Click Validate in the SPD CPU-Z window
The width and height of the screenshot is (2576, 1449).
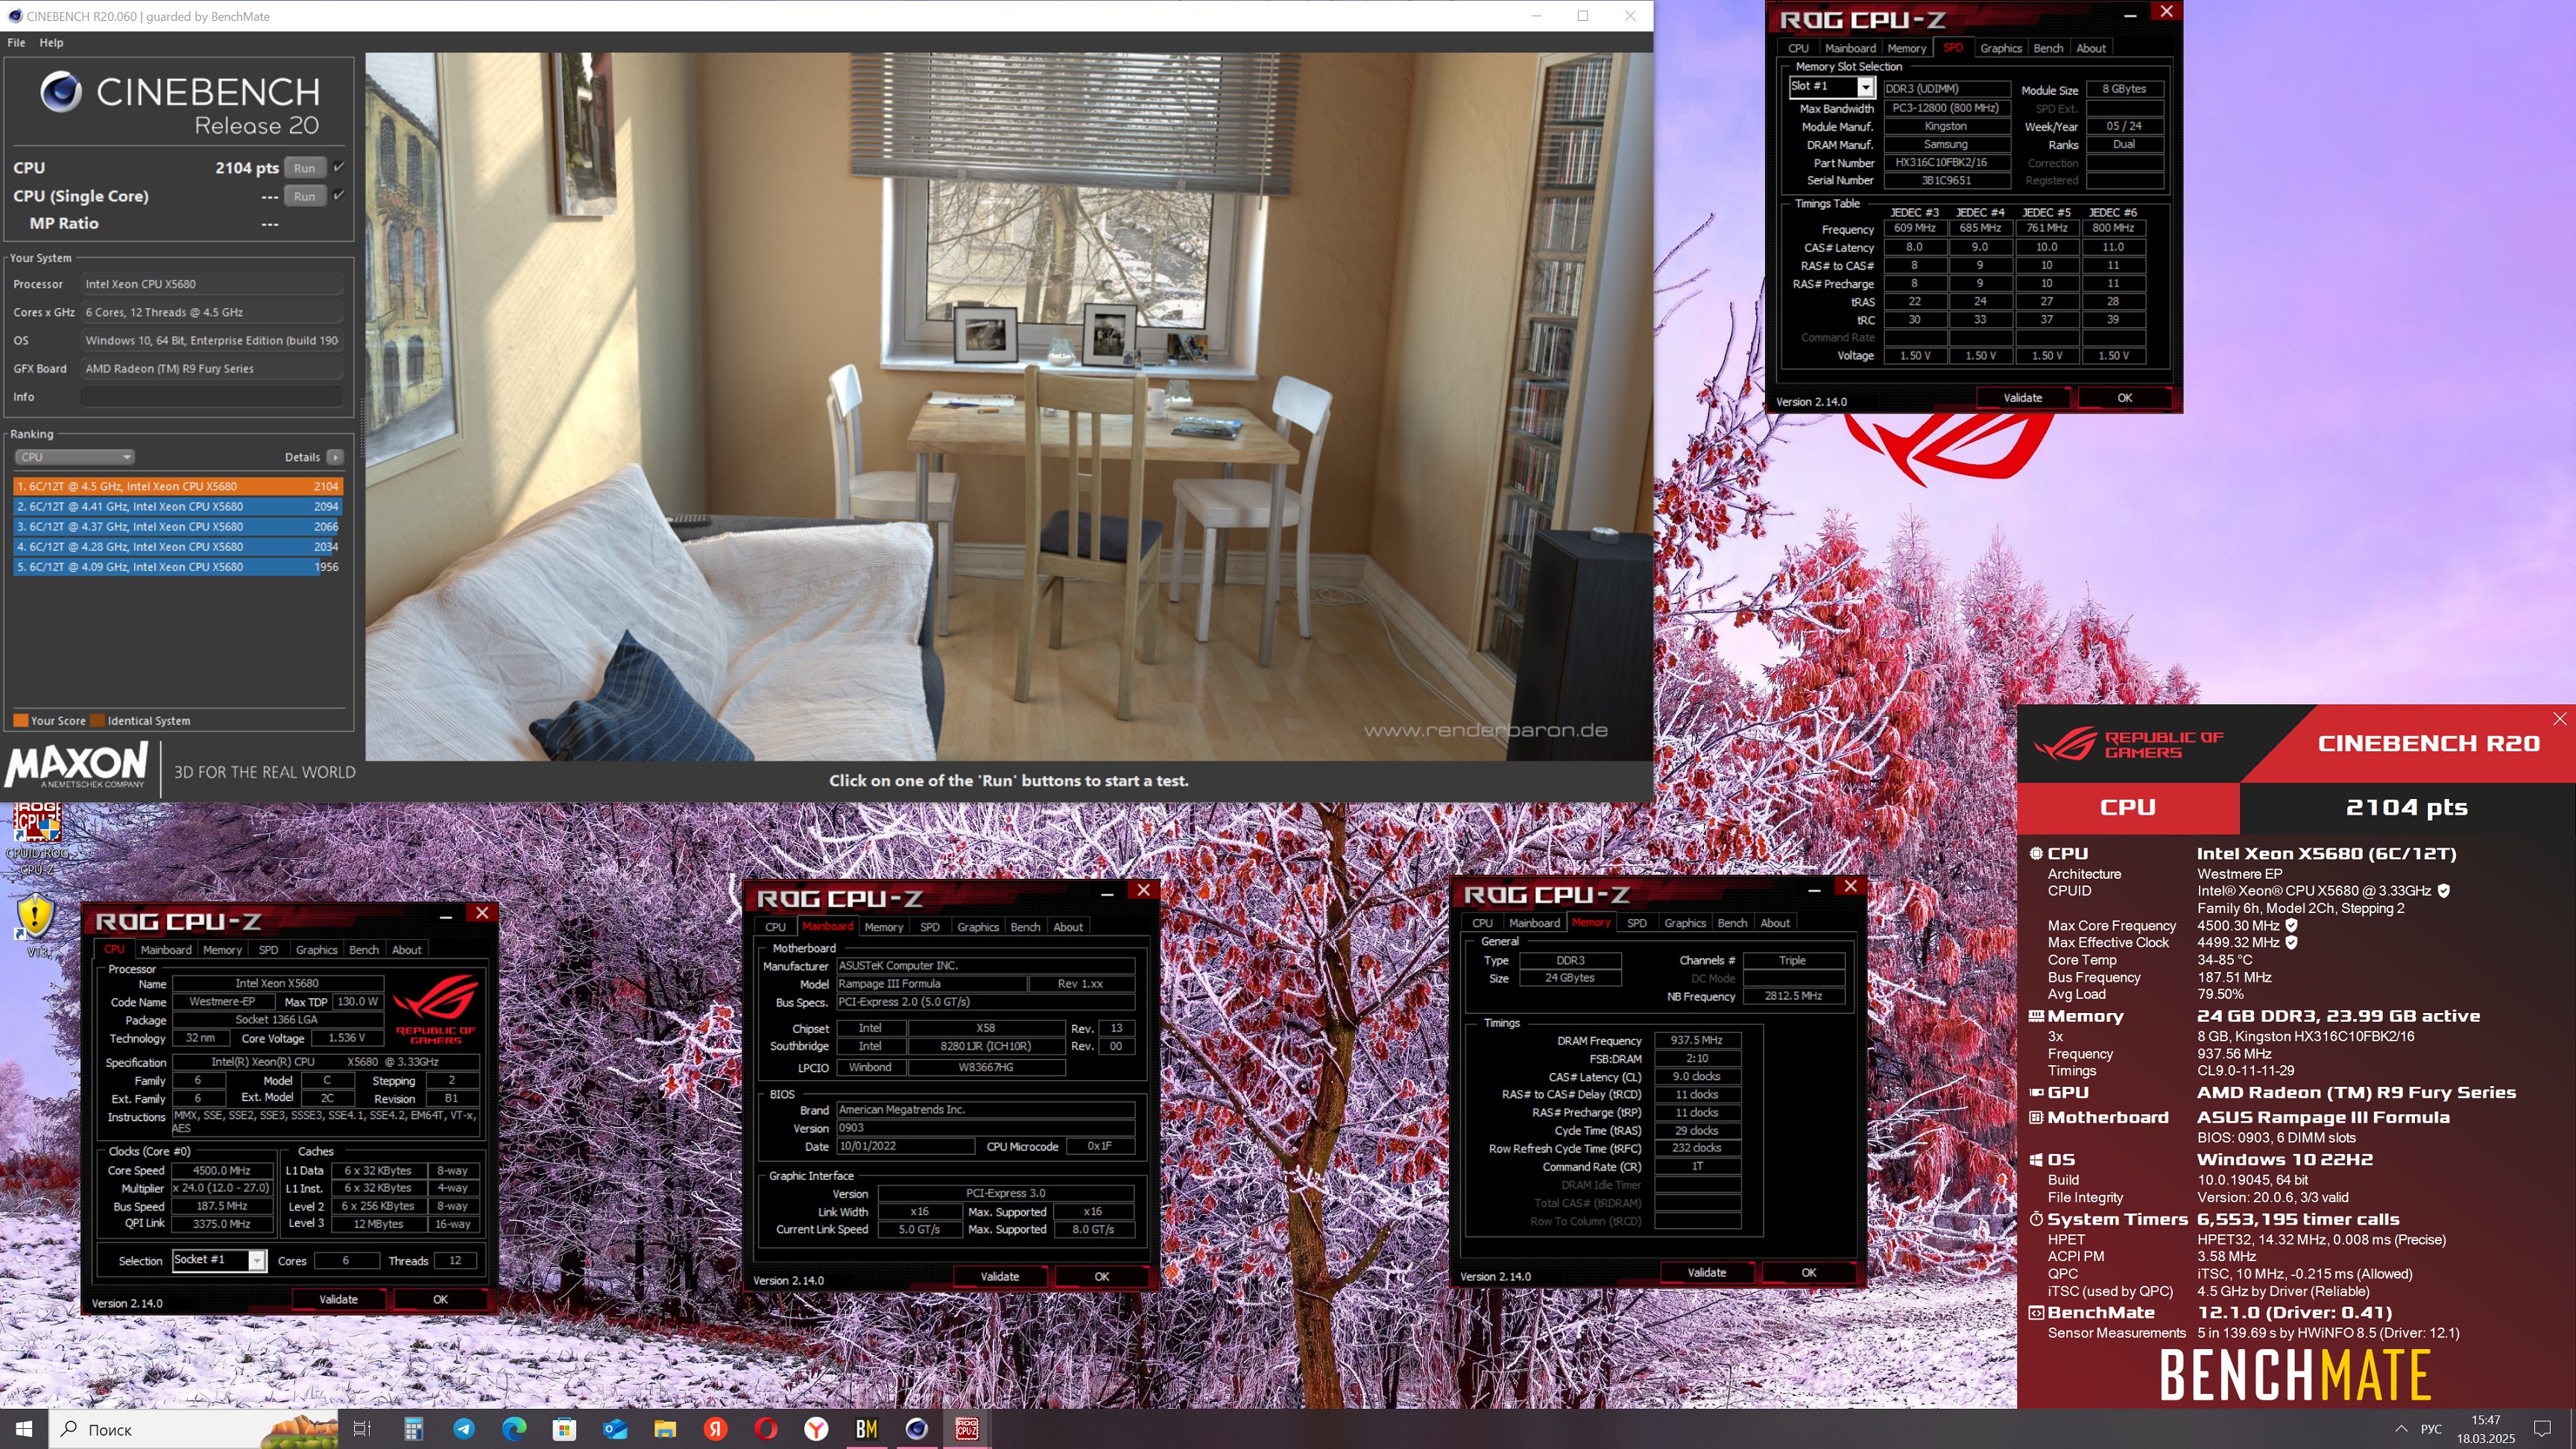point(2023,398)
